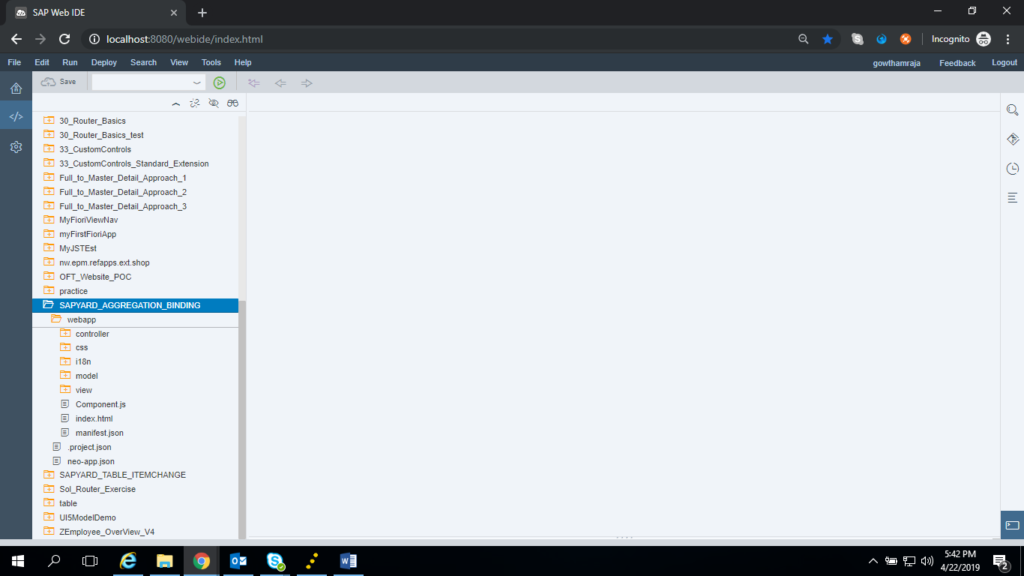Screen dimensions: 1024x576
Task: Open Word from the taskbar
Action: coord(348,561)
